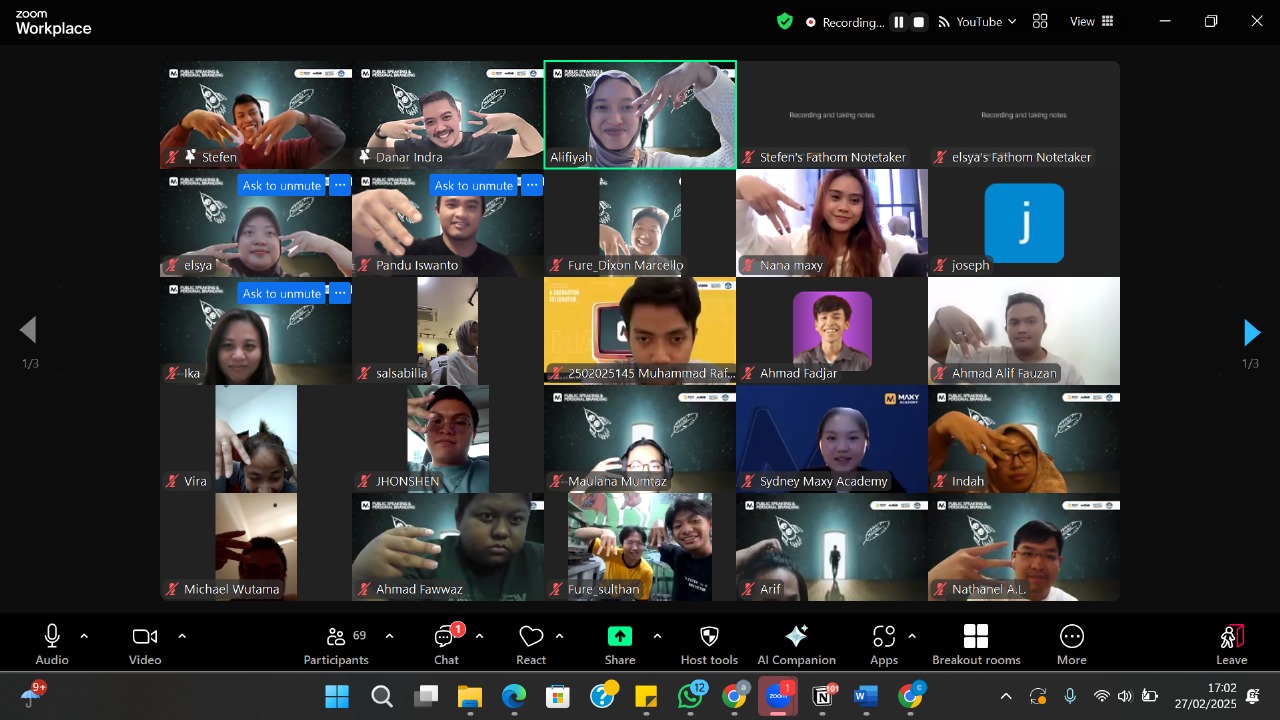This screenshot has height=720, width=1280.
Task: Open more options on elsya tile
Action: pyautogui.click(x=340, y=185)
